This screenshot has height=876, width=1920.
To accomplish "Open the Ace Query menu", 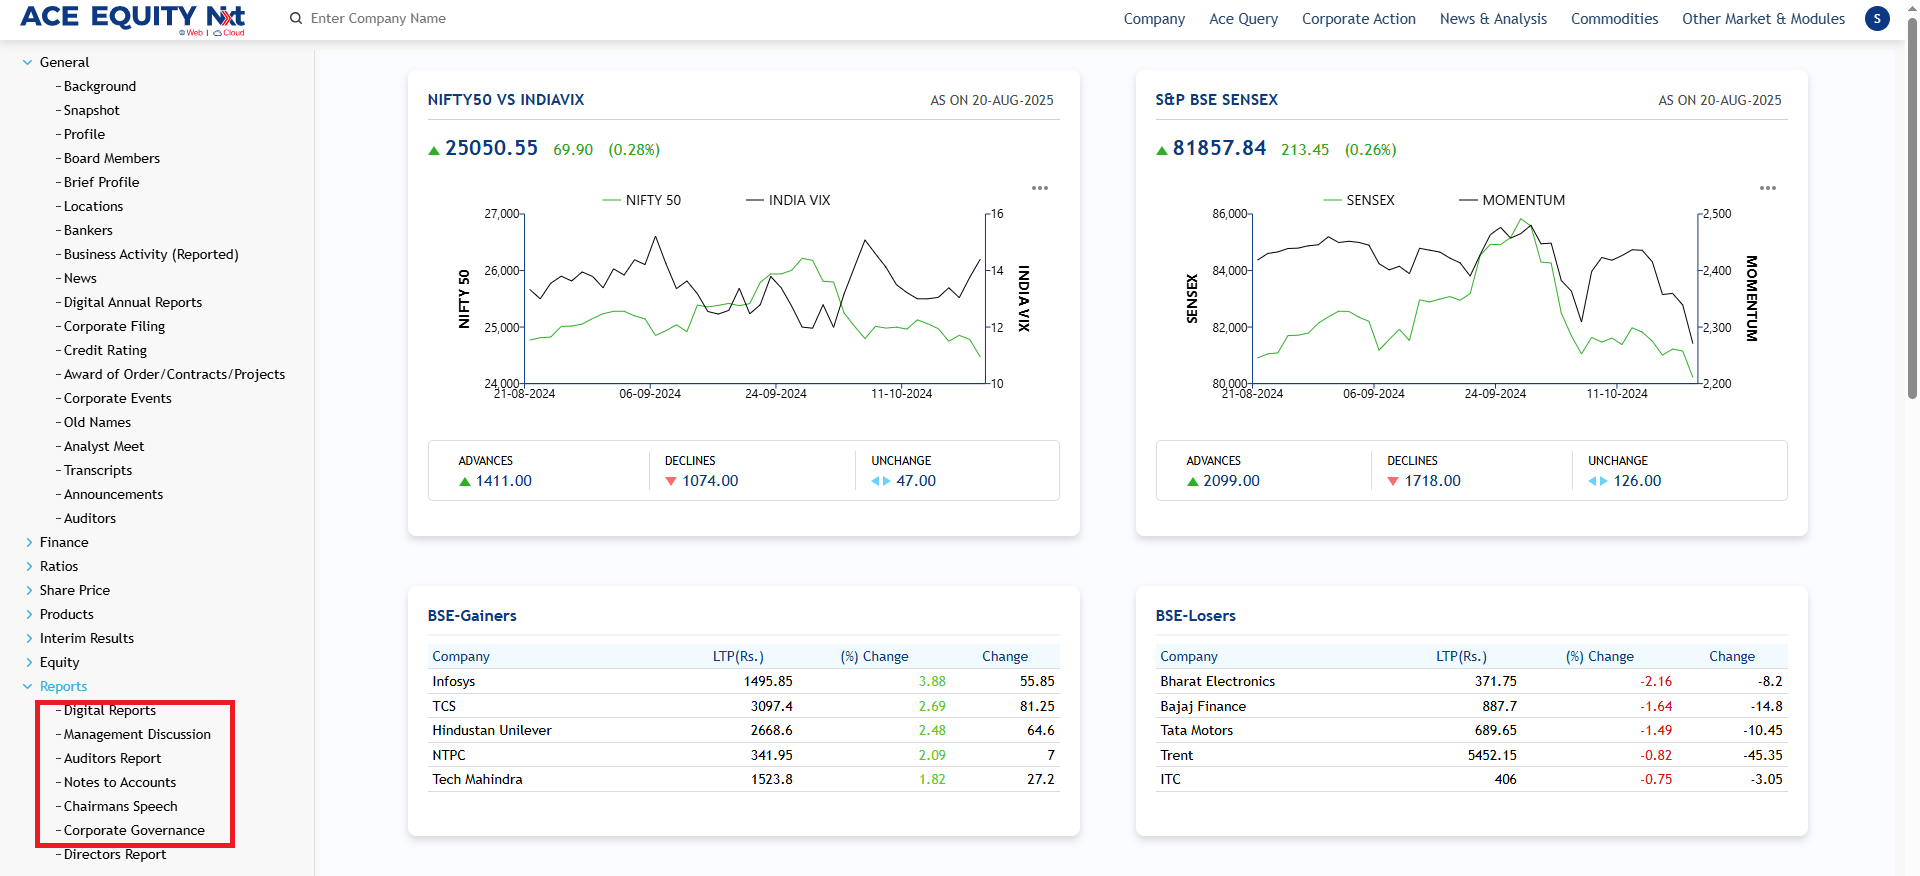I will 1243,19.
